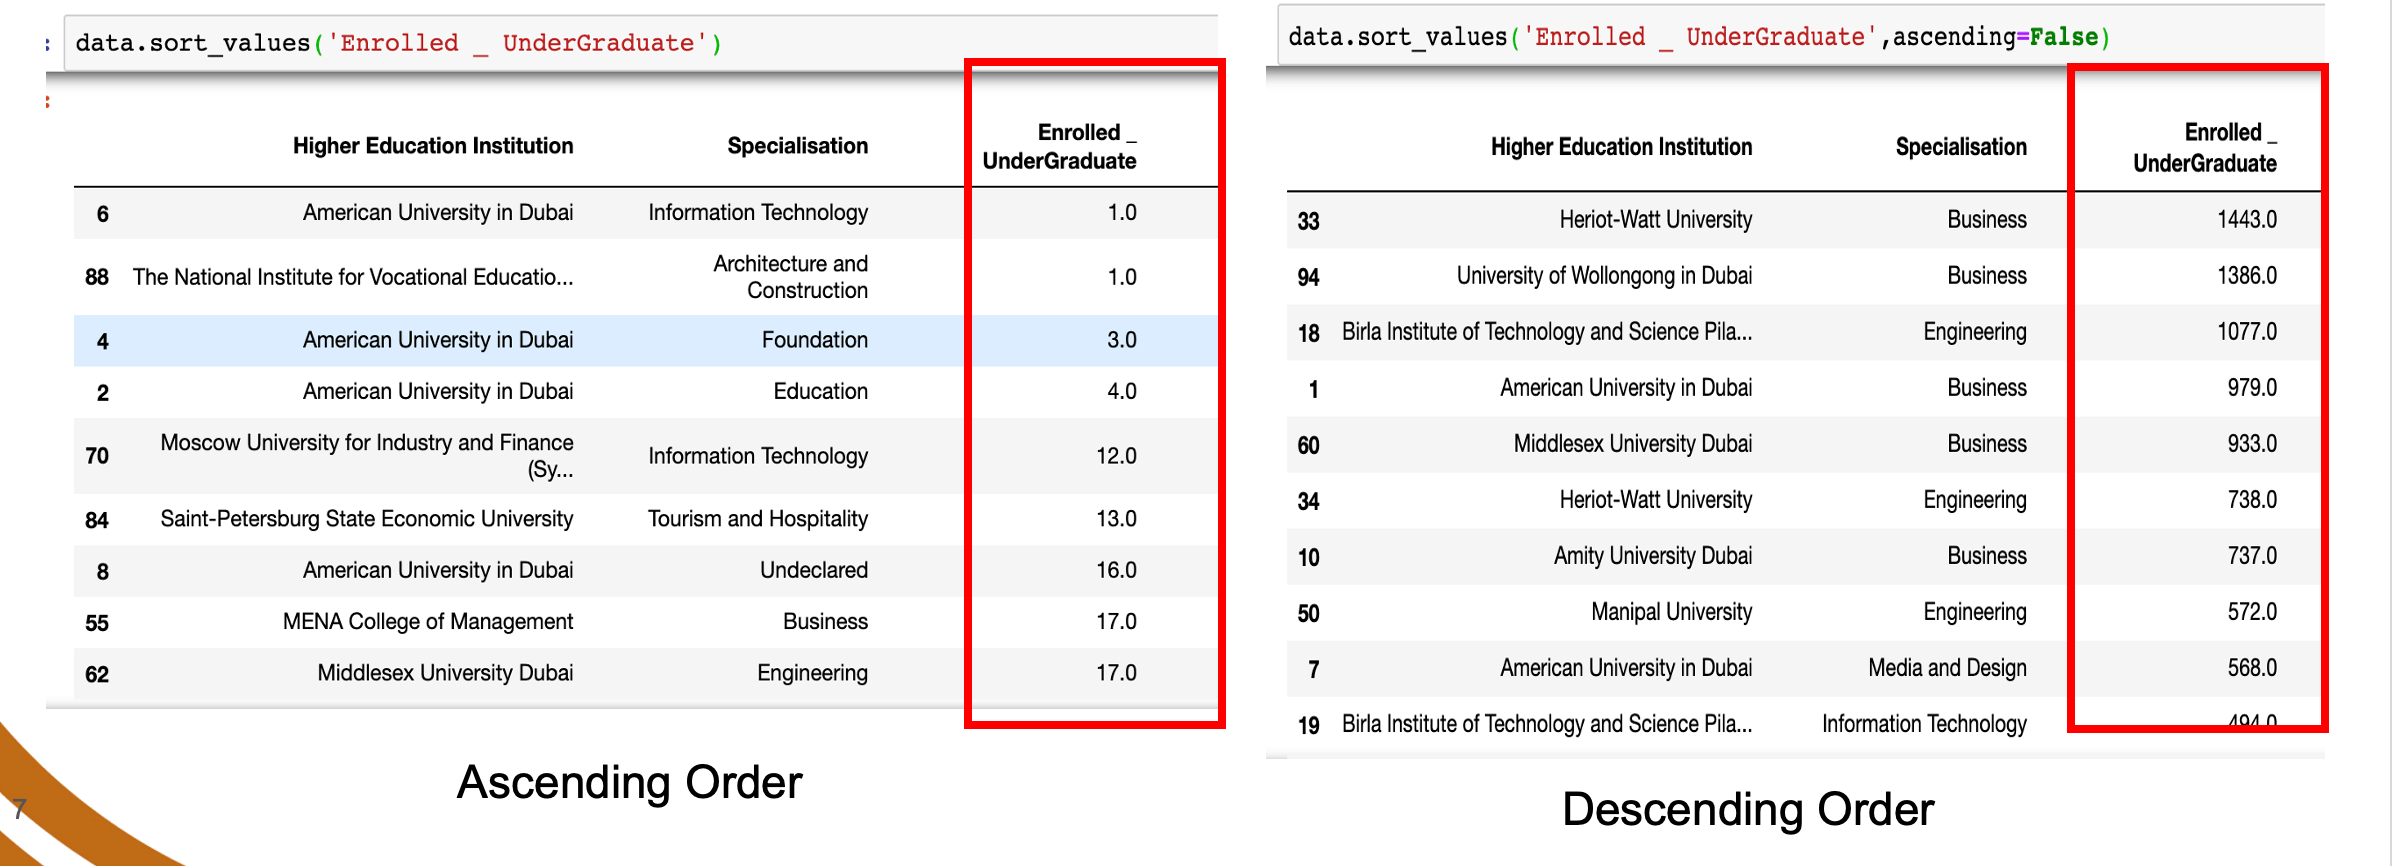Click the 'Tourism and Hospitality' cell
Viewport: 2392px width, 866px height.
758,519
